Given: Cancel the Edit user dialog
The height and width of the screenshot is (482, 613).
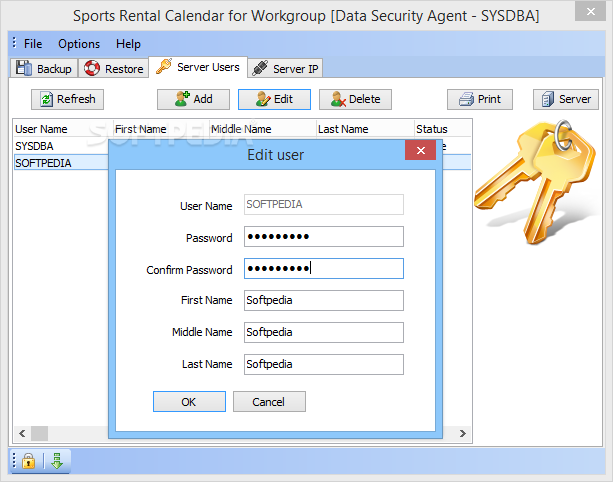Looking at the screenshot, I should (x=269, y=401).
